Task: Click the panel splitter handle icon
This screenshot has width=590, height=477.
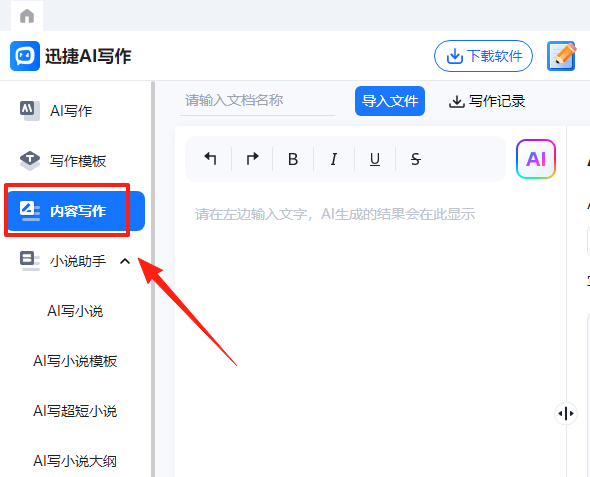Action: point(566,413)
